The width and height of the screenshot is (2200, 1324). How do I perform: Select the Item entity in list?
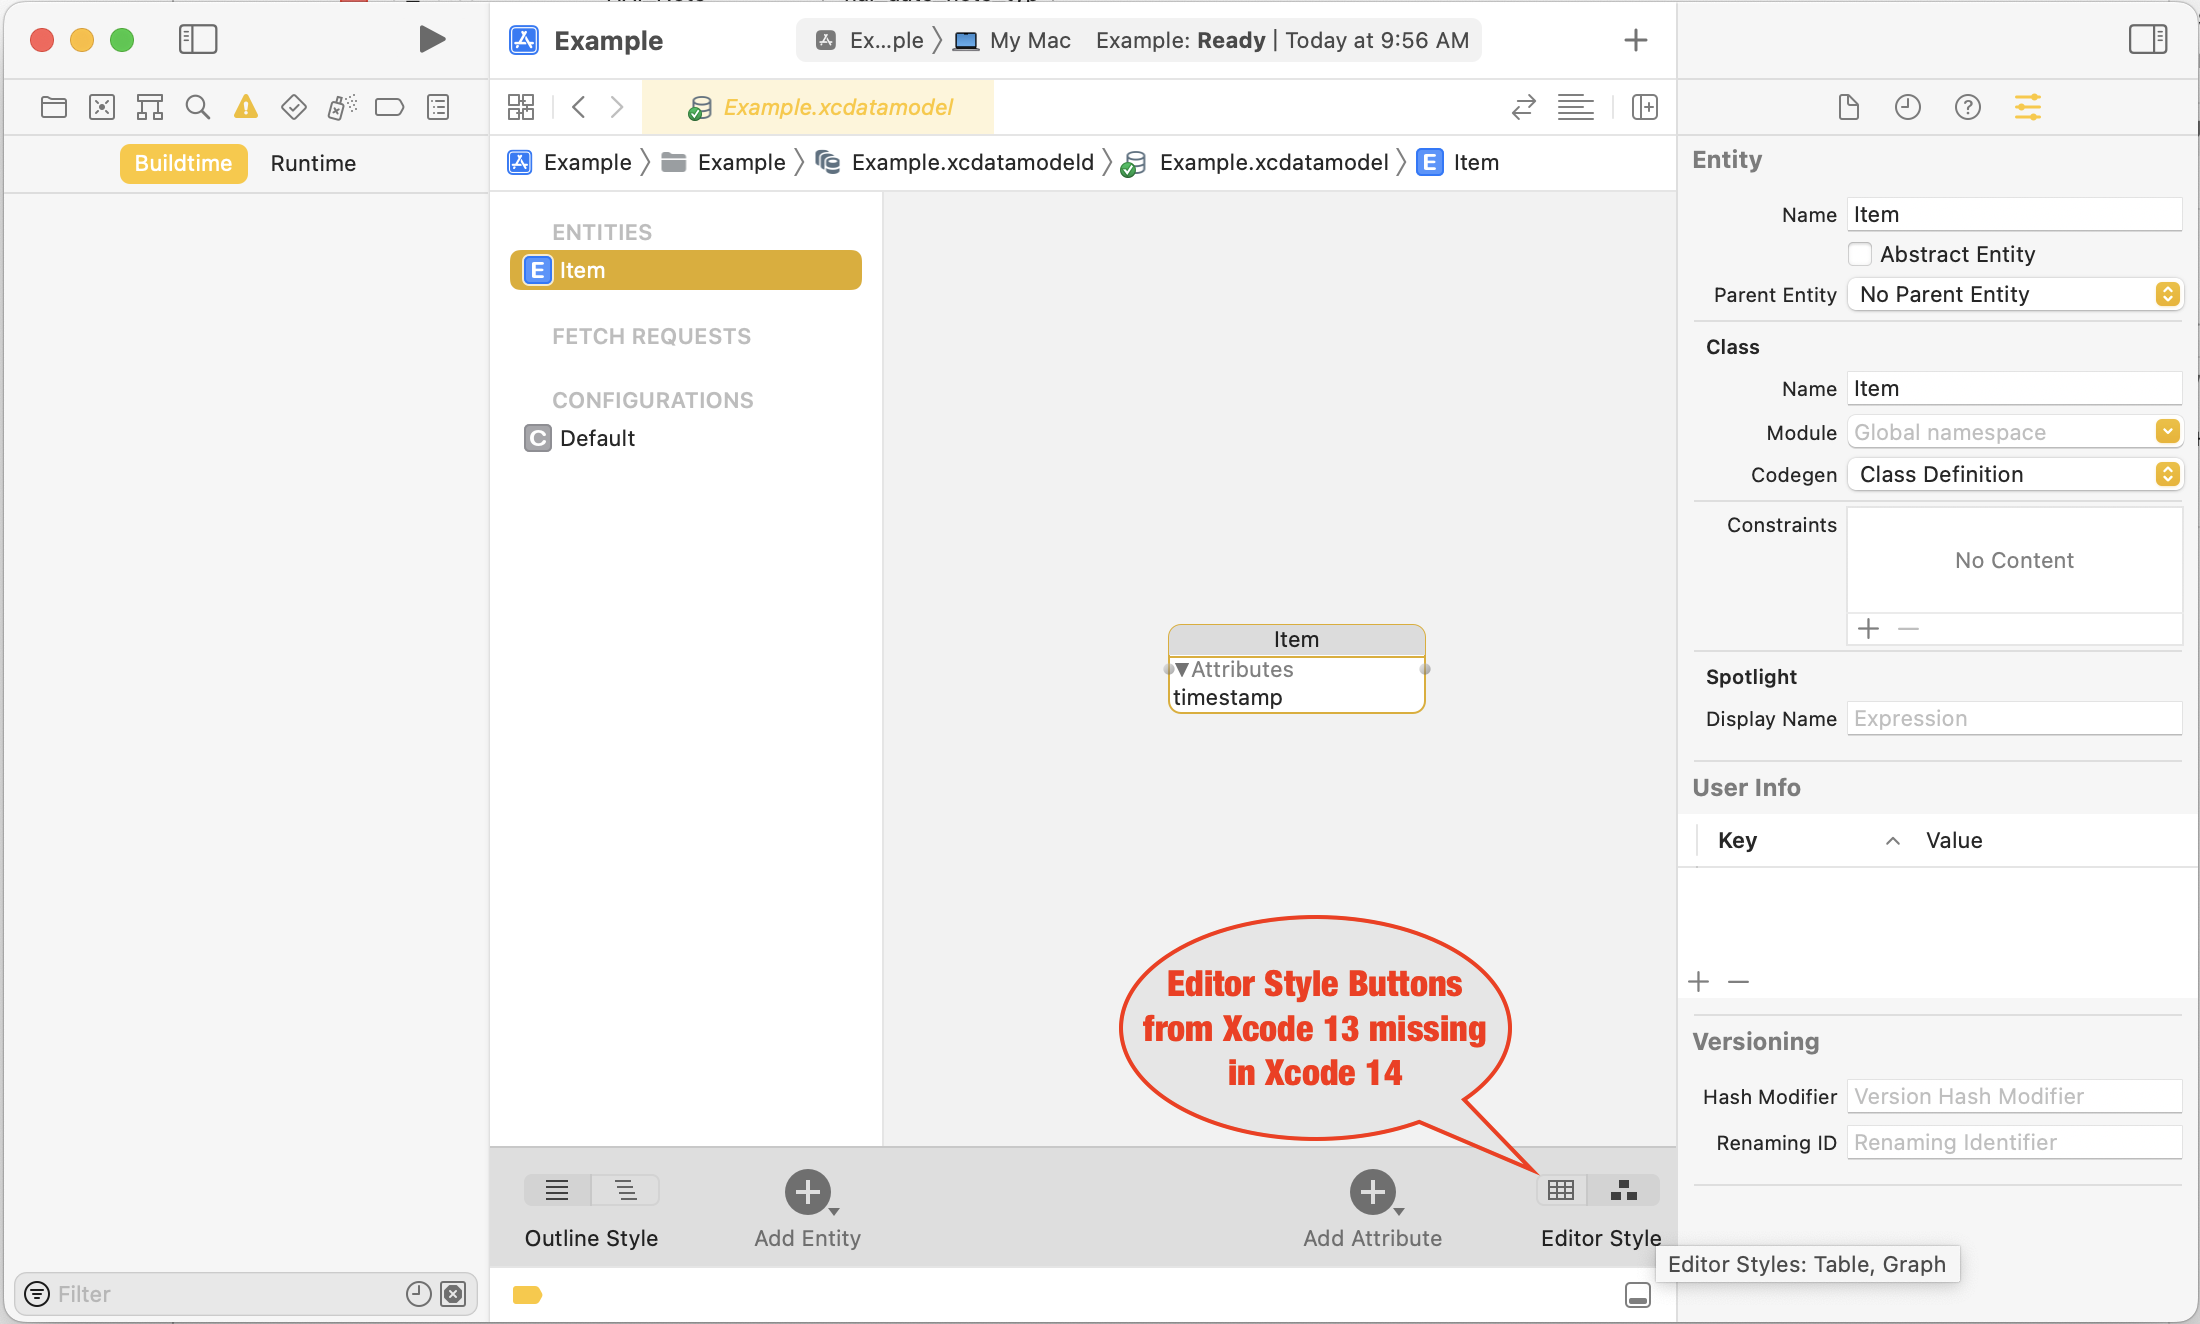pos(685,270)
